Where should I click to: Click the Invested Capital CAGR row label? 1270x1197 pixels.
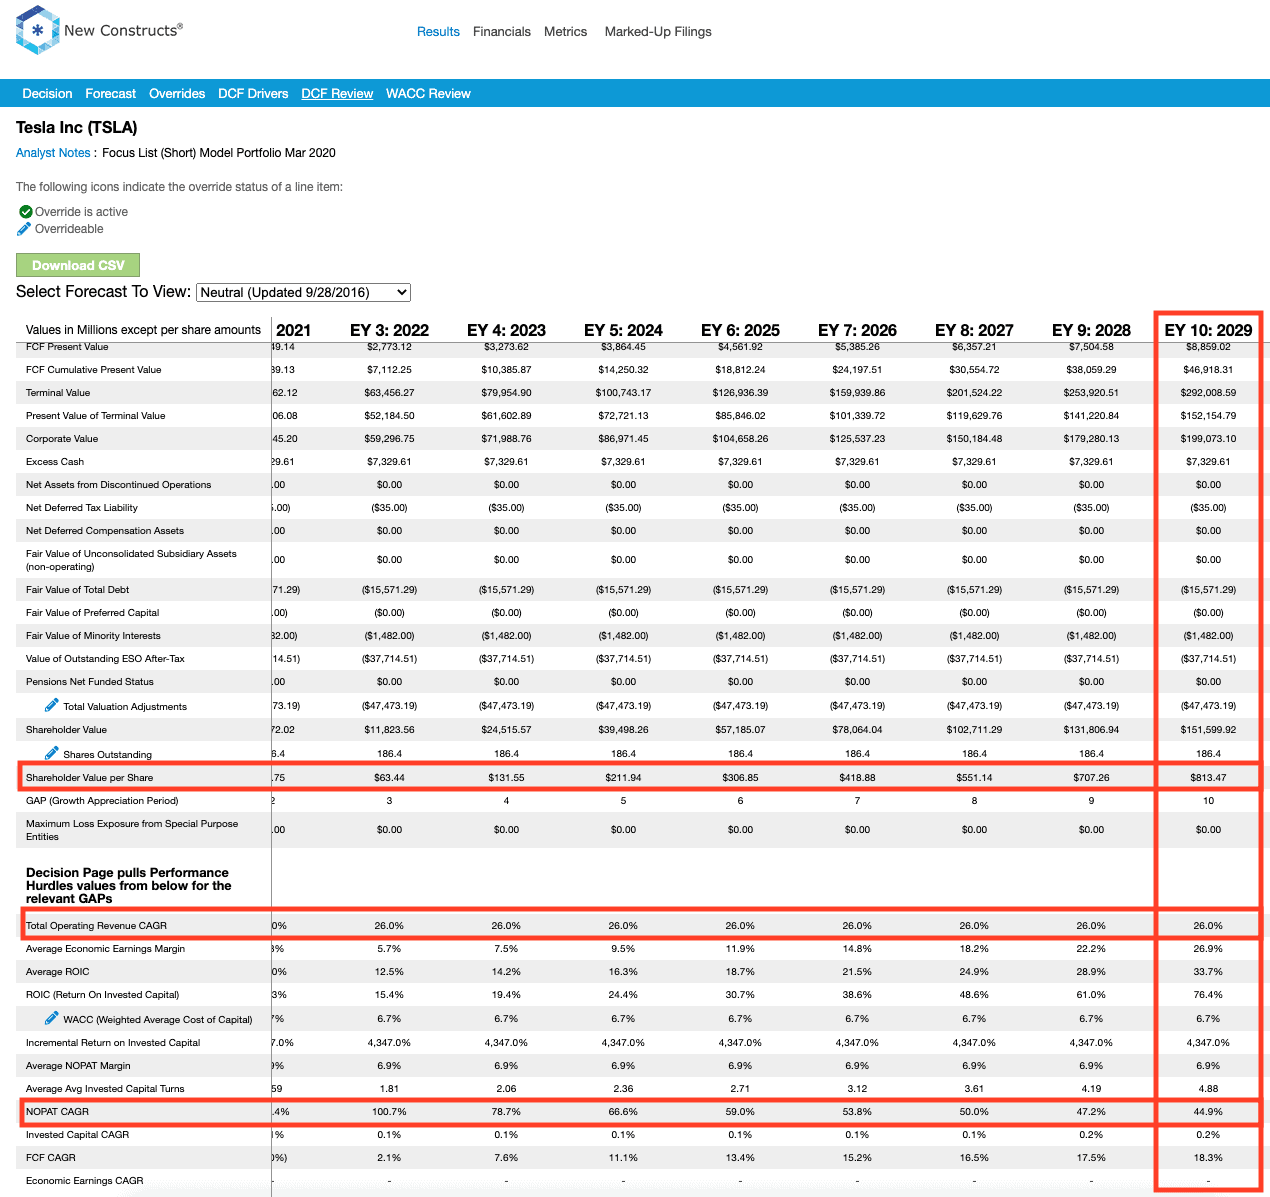click(x=77, y=1135)
